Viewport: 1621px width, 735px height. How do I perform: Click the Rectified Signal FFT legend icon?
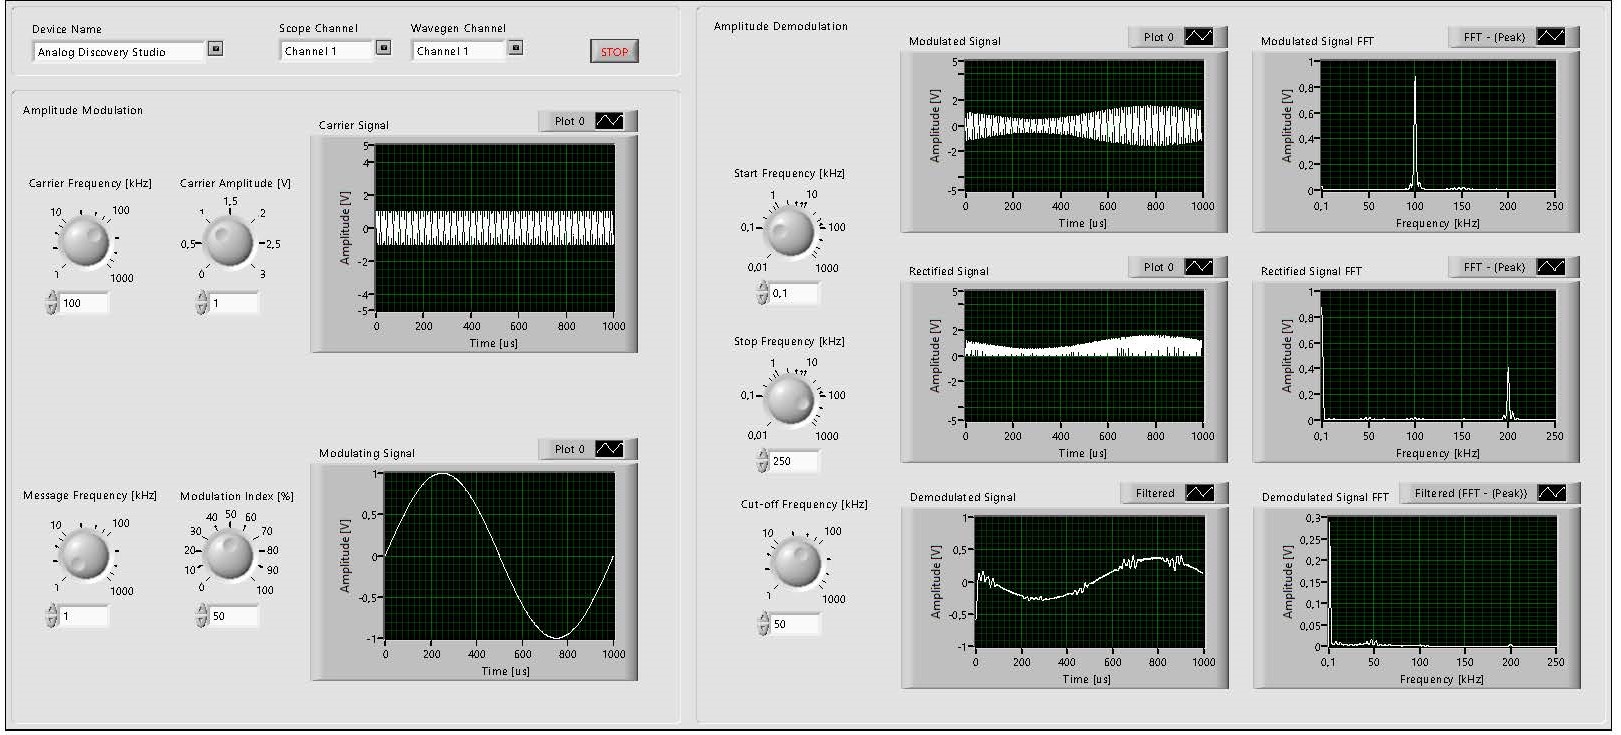tap(1551, 267)
